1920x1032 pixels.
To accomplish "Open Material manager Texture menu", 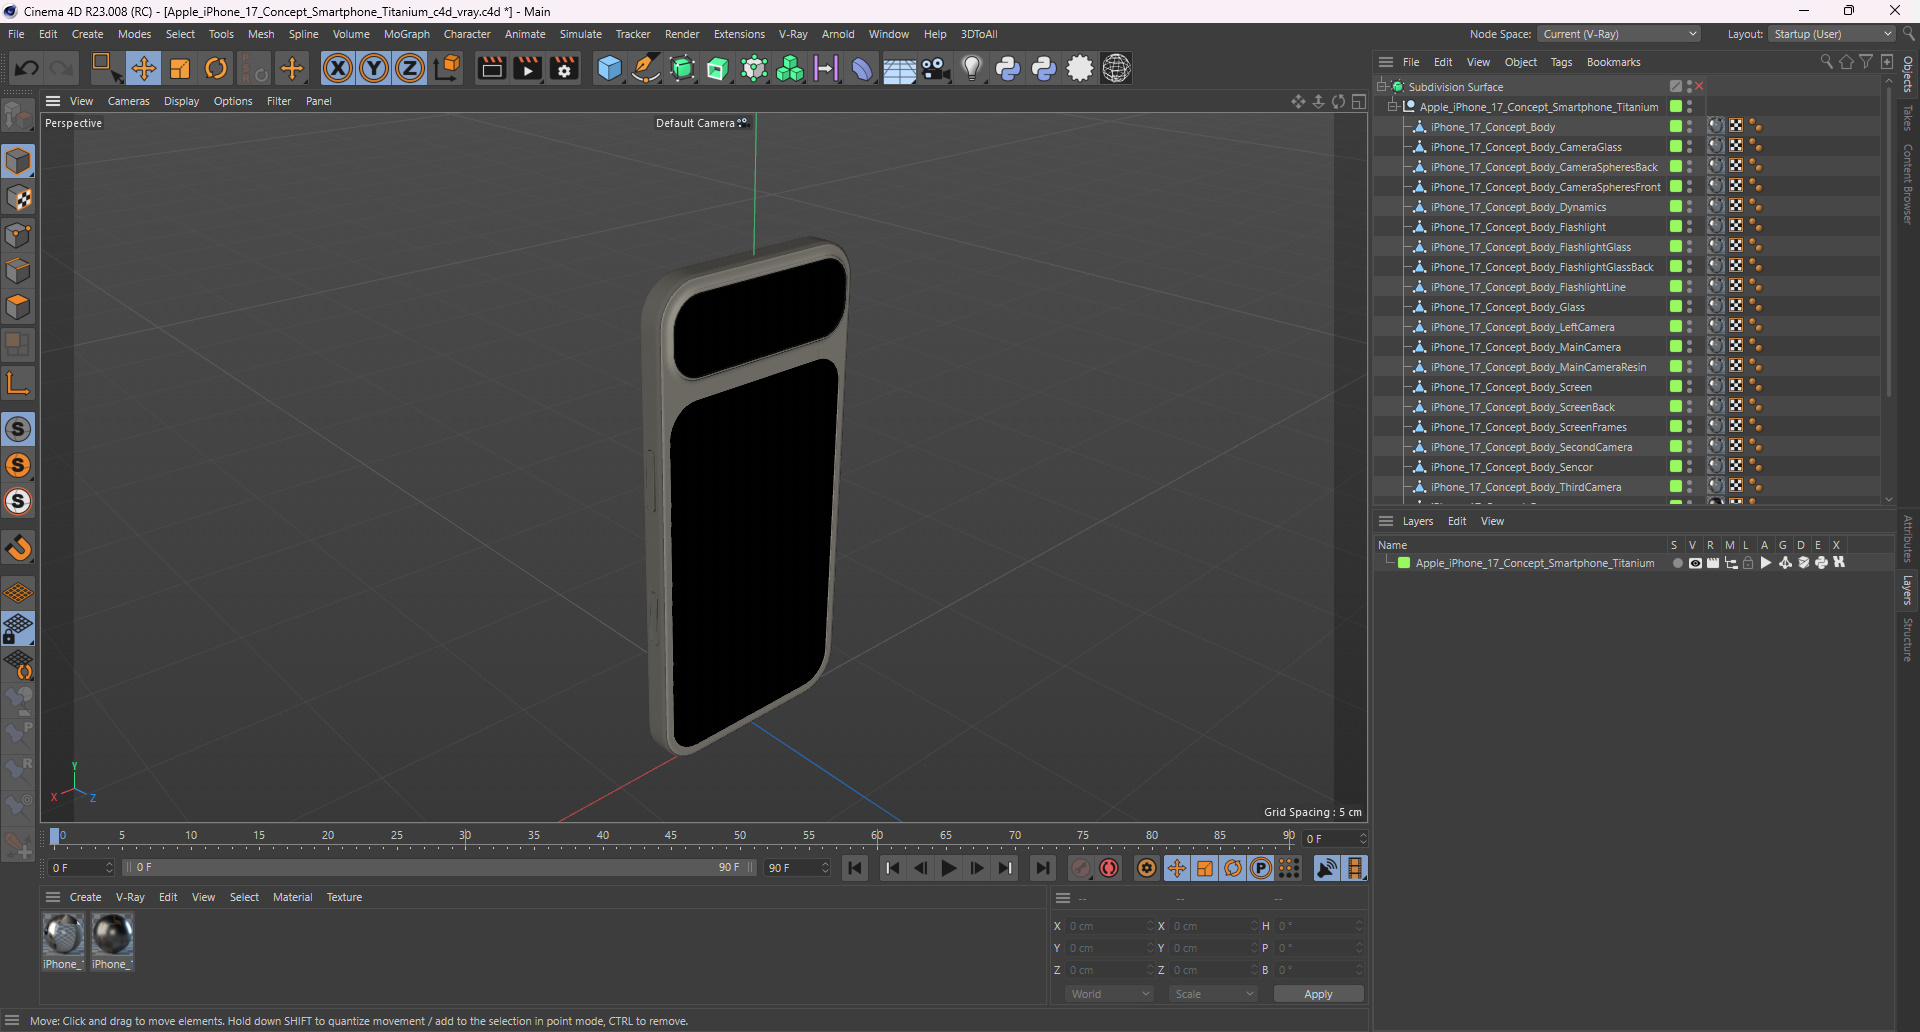I will click(344, 897).
